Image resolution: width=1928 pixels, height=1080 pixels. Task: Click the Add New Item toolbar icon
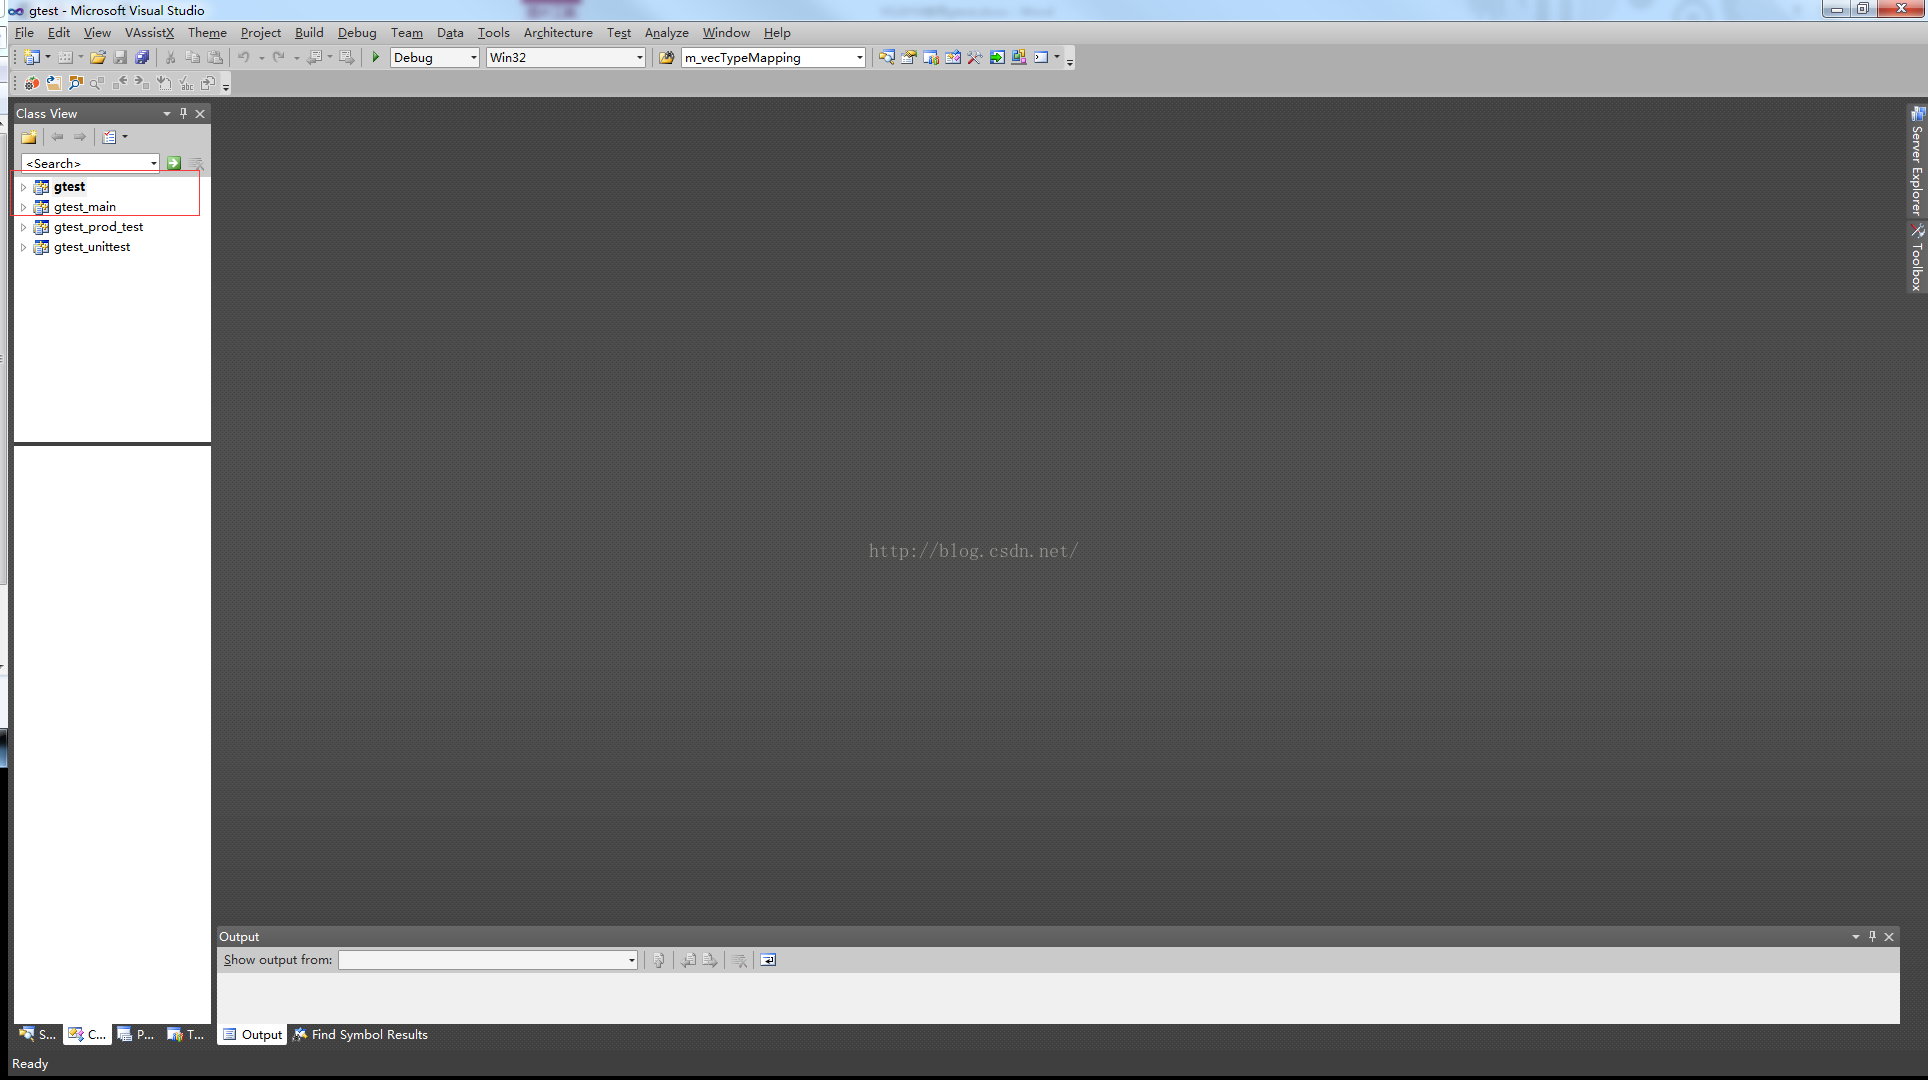(x=65, y=58)
